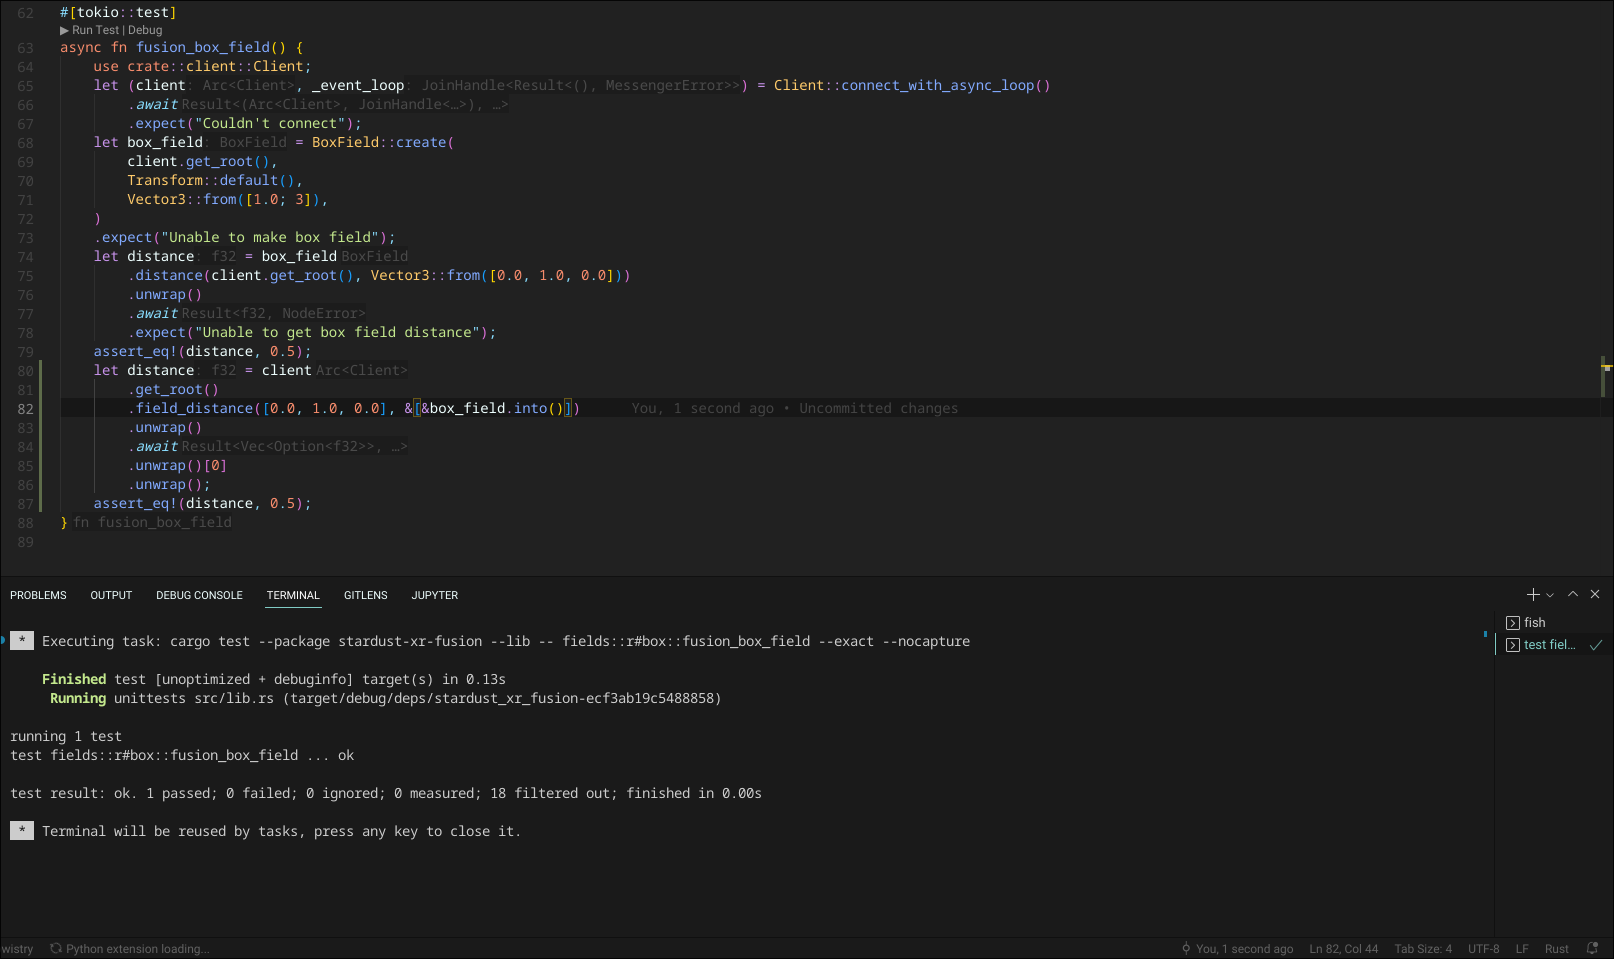Click the task success checkmark icon
Screen dimensions: 1614x959
(x=1596, y=645)
